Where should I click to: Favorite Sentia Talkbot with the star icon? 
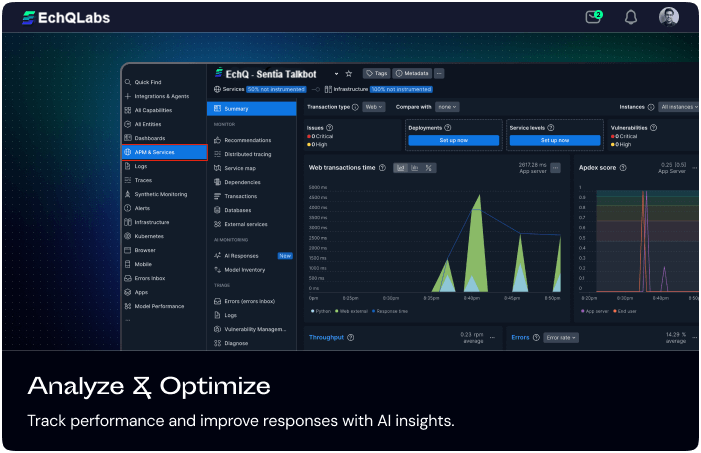pyautogui.click(x=349, y=73)
